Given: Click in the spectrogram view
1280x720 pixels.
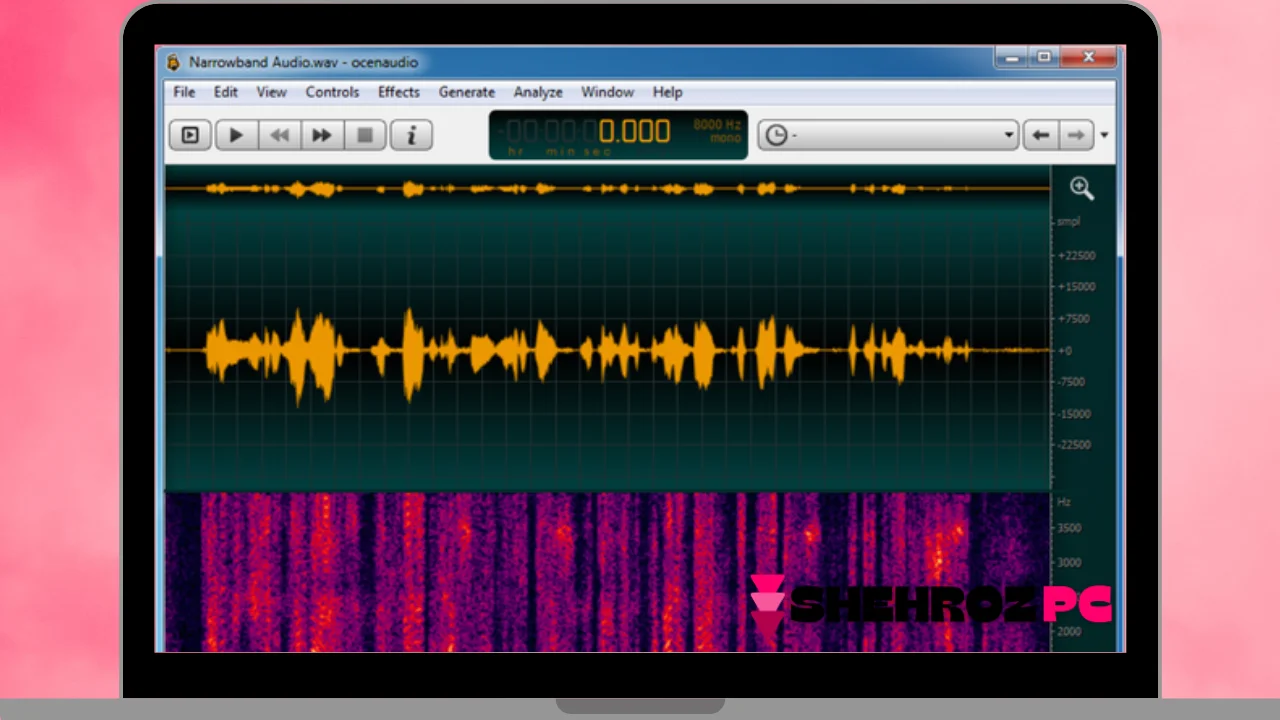Looking at the screenshot, I should click(608, 571).
